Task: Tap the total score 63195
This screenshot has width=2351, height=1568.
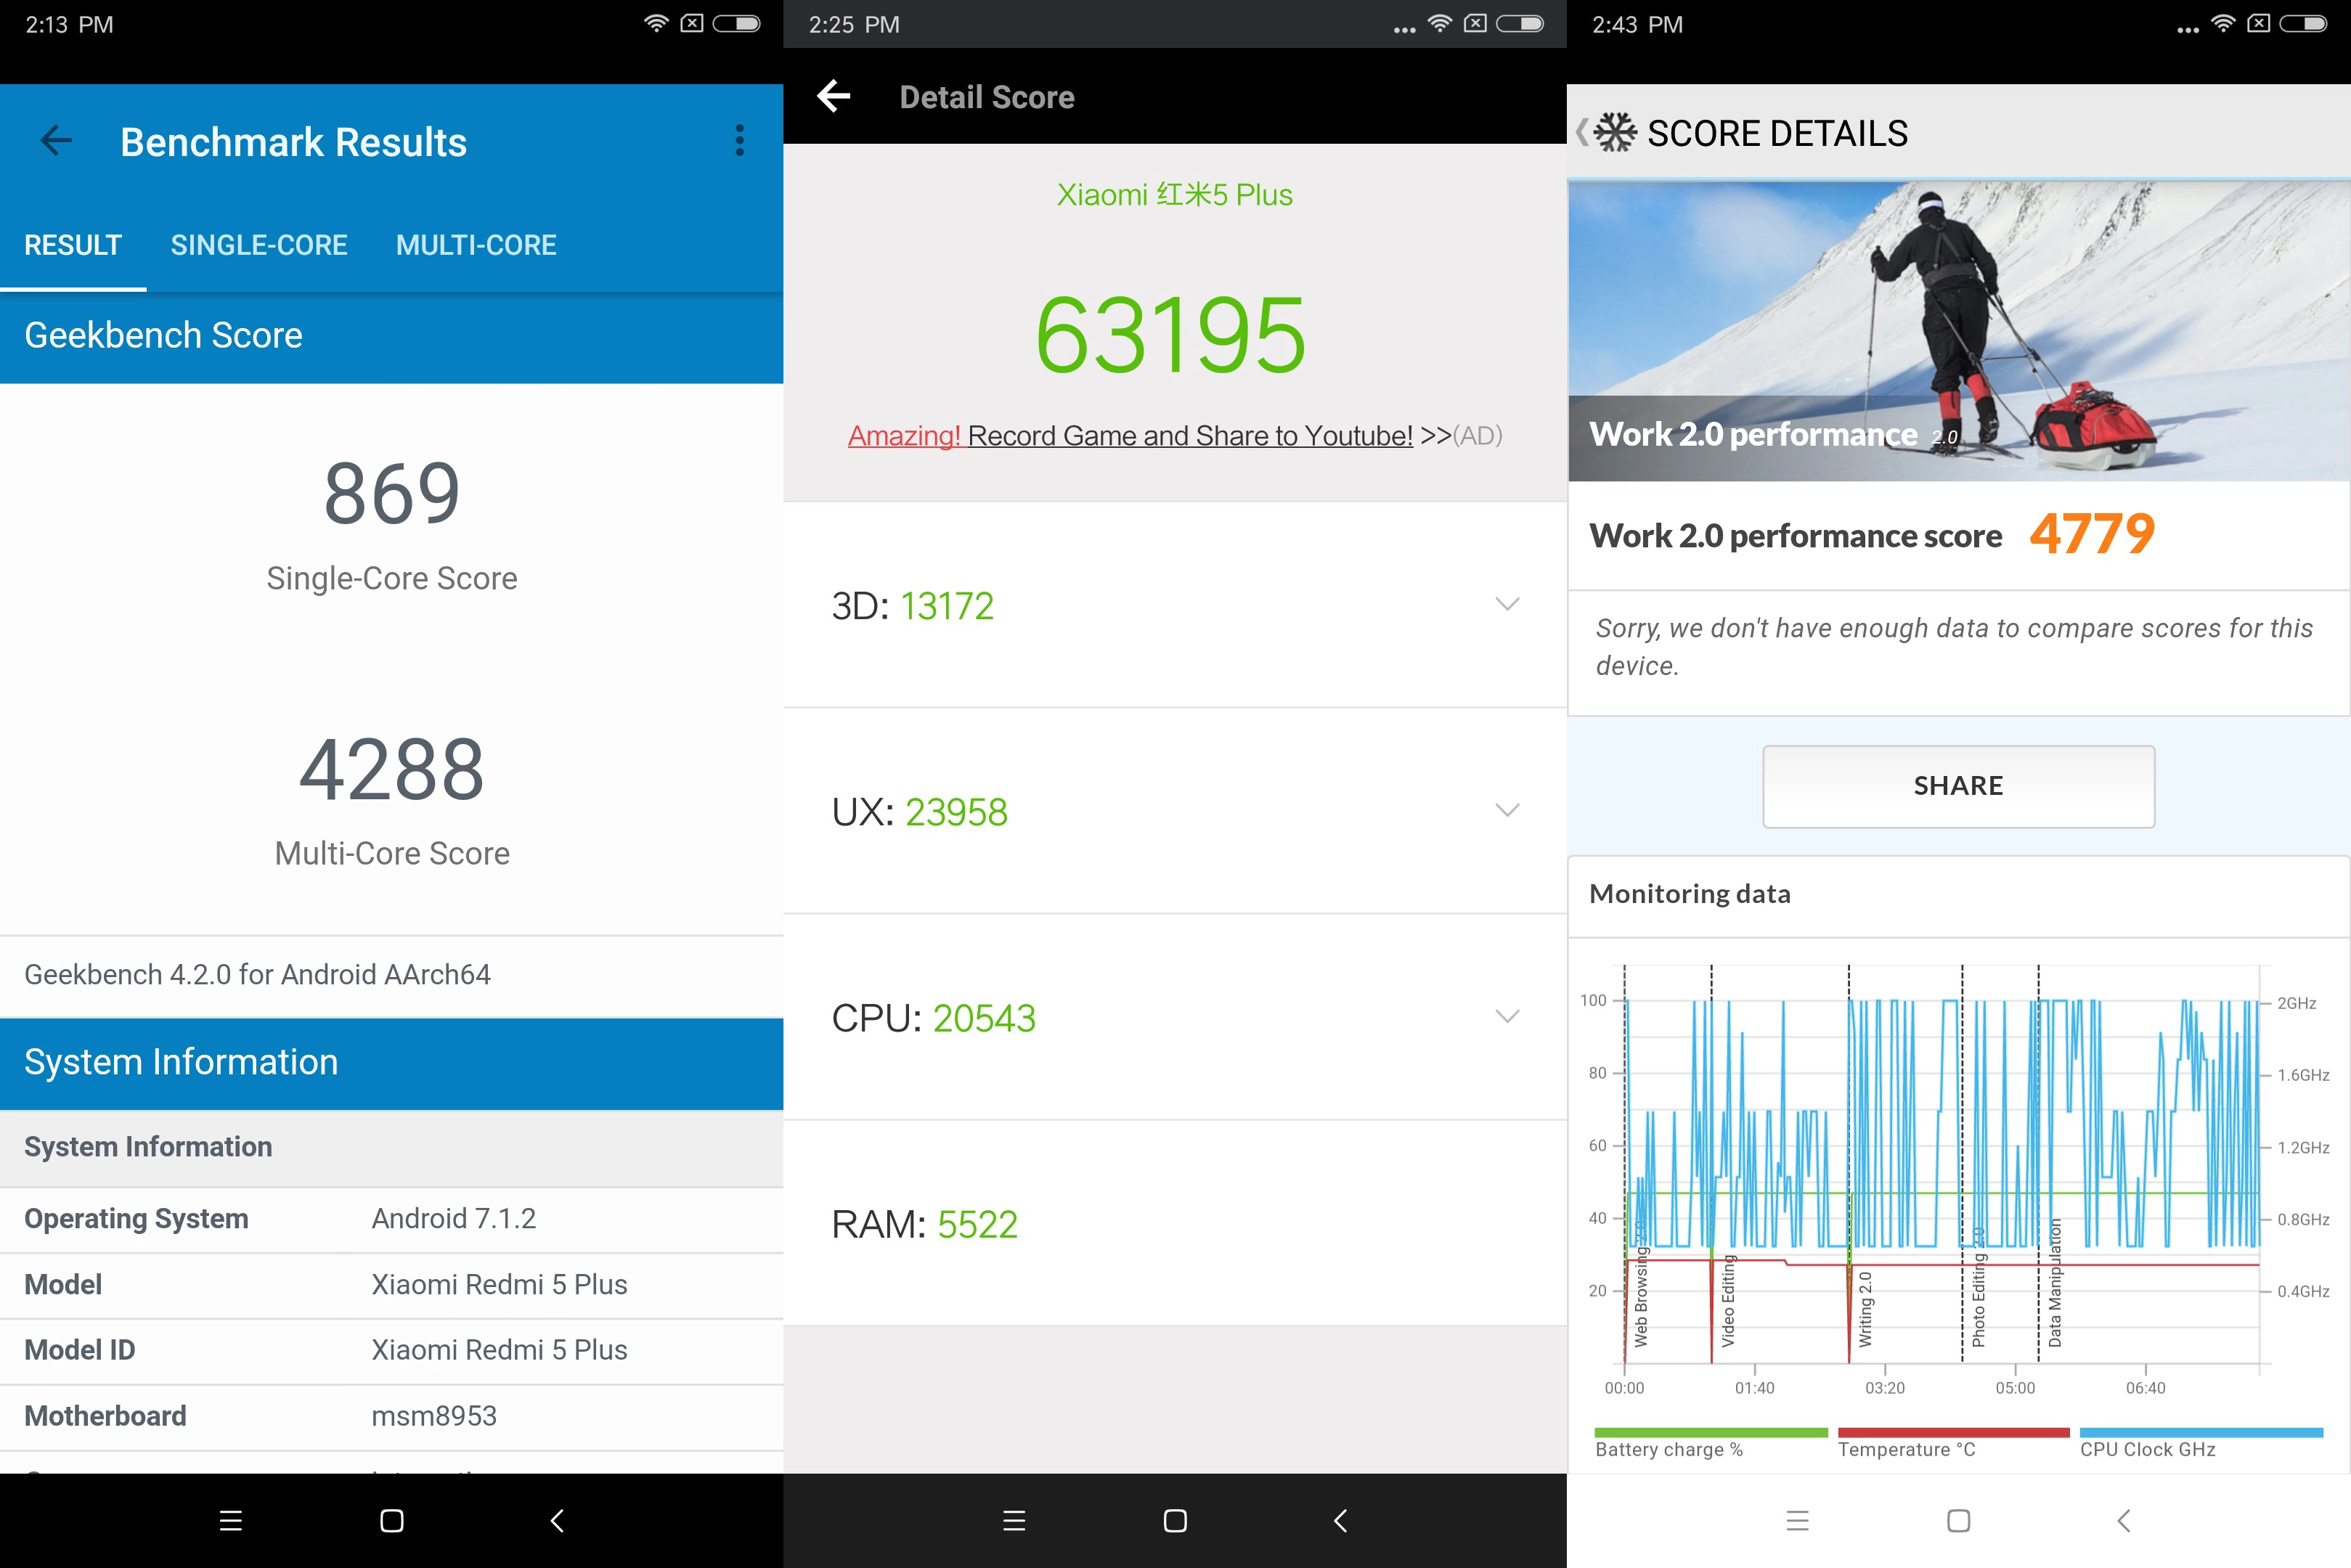Action: pyautogui.click(x=1171, y=335)
